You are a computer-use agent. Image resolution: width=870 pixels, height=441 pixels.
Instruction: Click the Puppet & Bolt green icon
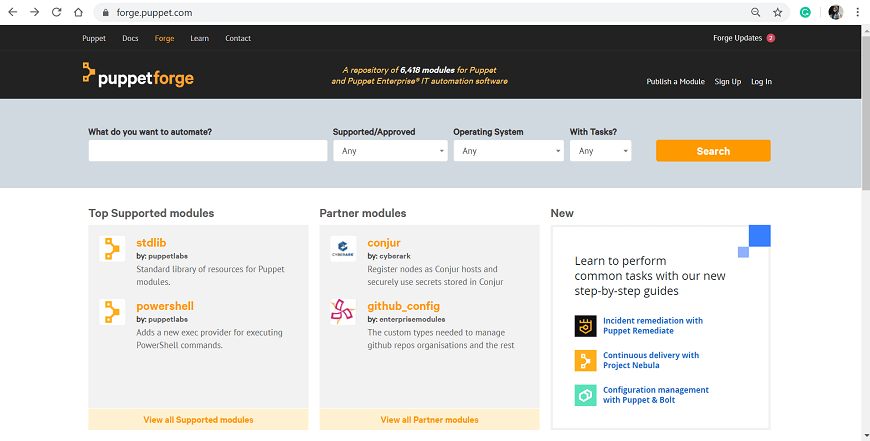click(585, 396)
